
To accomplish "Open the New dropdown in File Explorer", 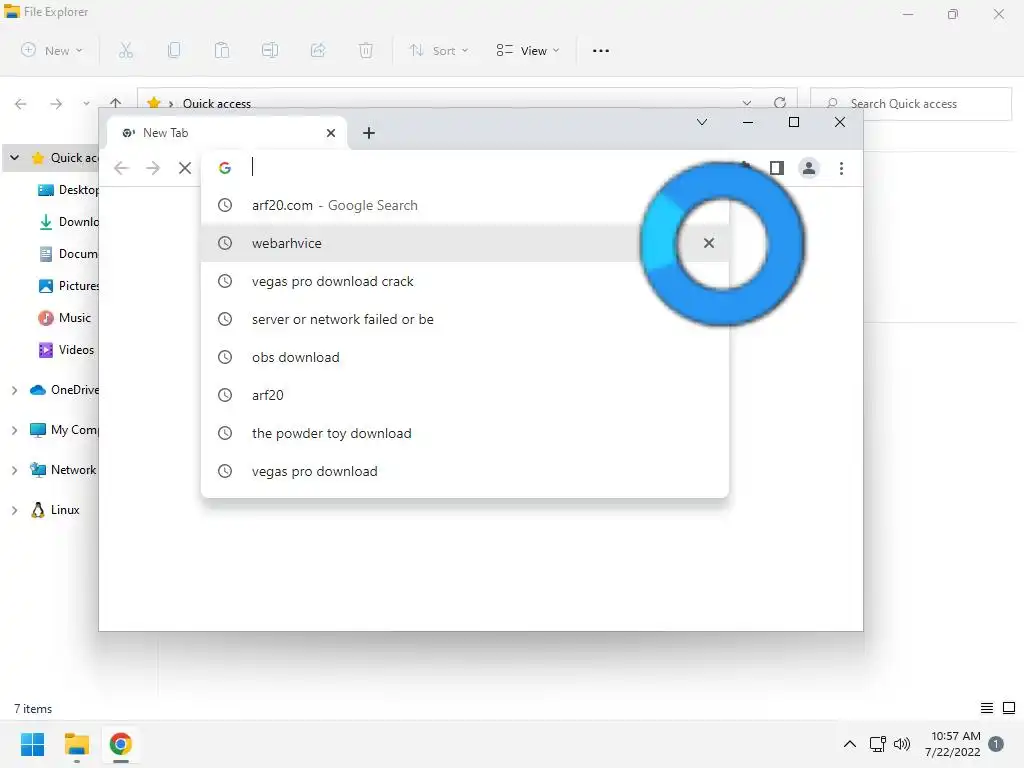I will click(52, 50).
